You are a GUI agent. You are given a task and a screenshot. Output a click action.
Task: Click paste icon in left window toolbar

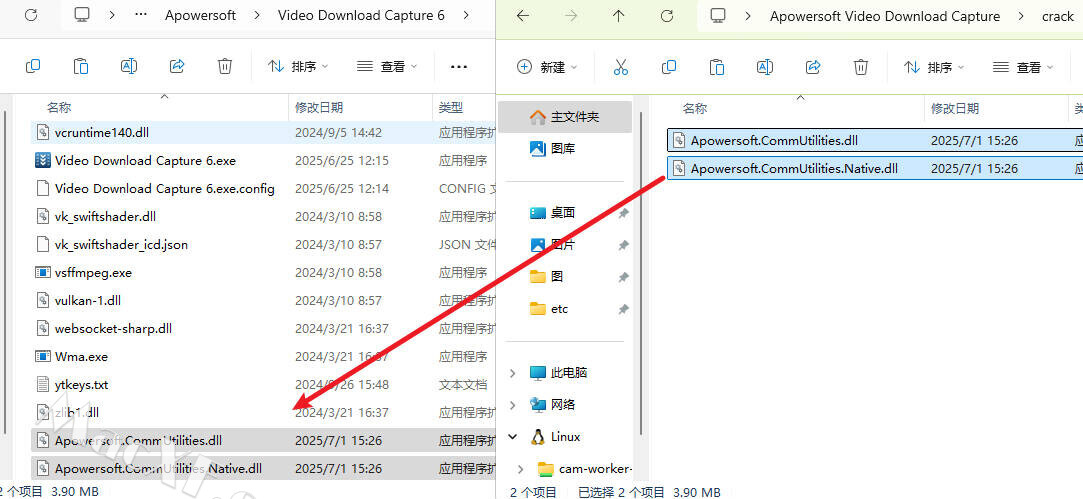coord(81,66)
